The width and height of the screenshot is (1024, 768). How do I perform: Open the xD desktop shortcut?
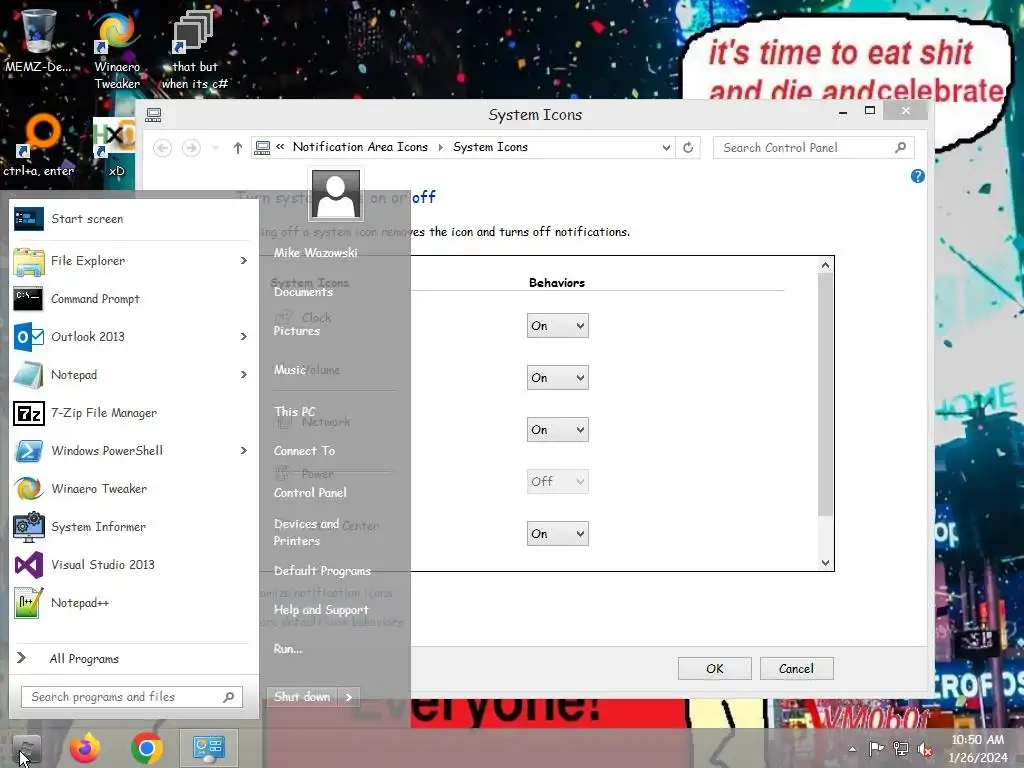coord(115,148)
